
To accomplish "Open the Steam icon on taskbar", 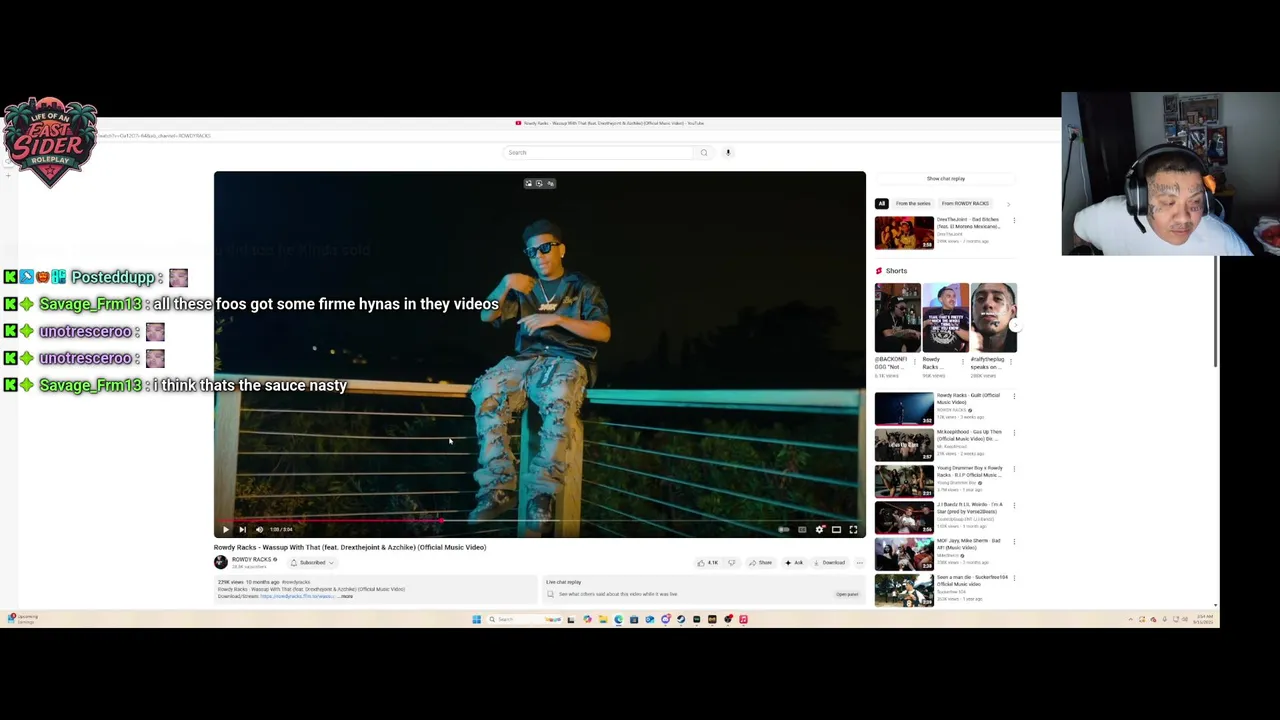I will (x=681, y=620).
